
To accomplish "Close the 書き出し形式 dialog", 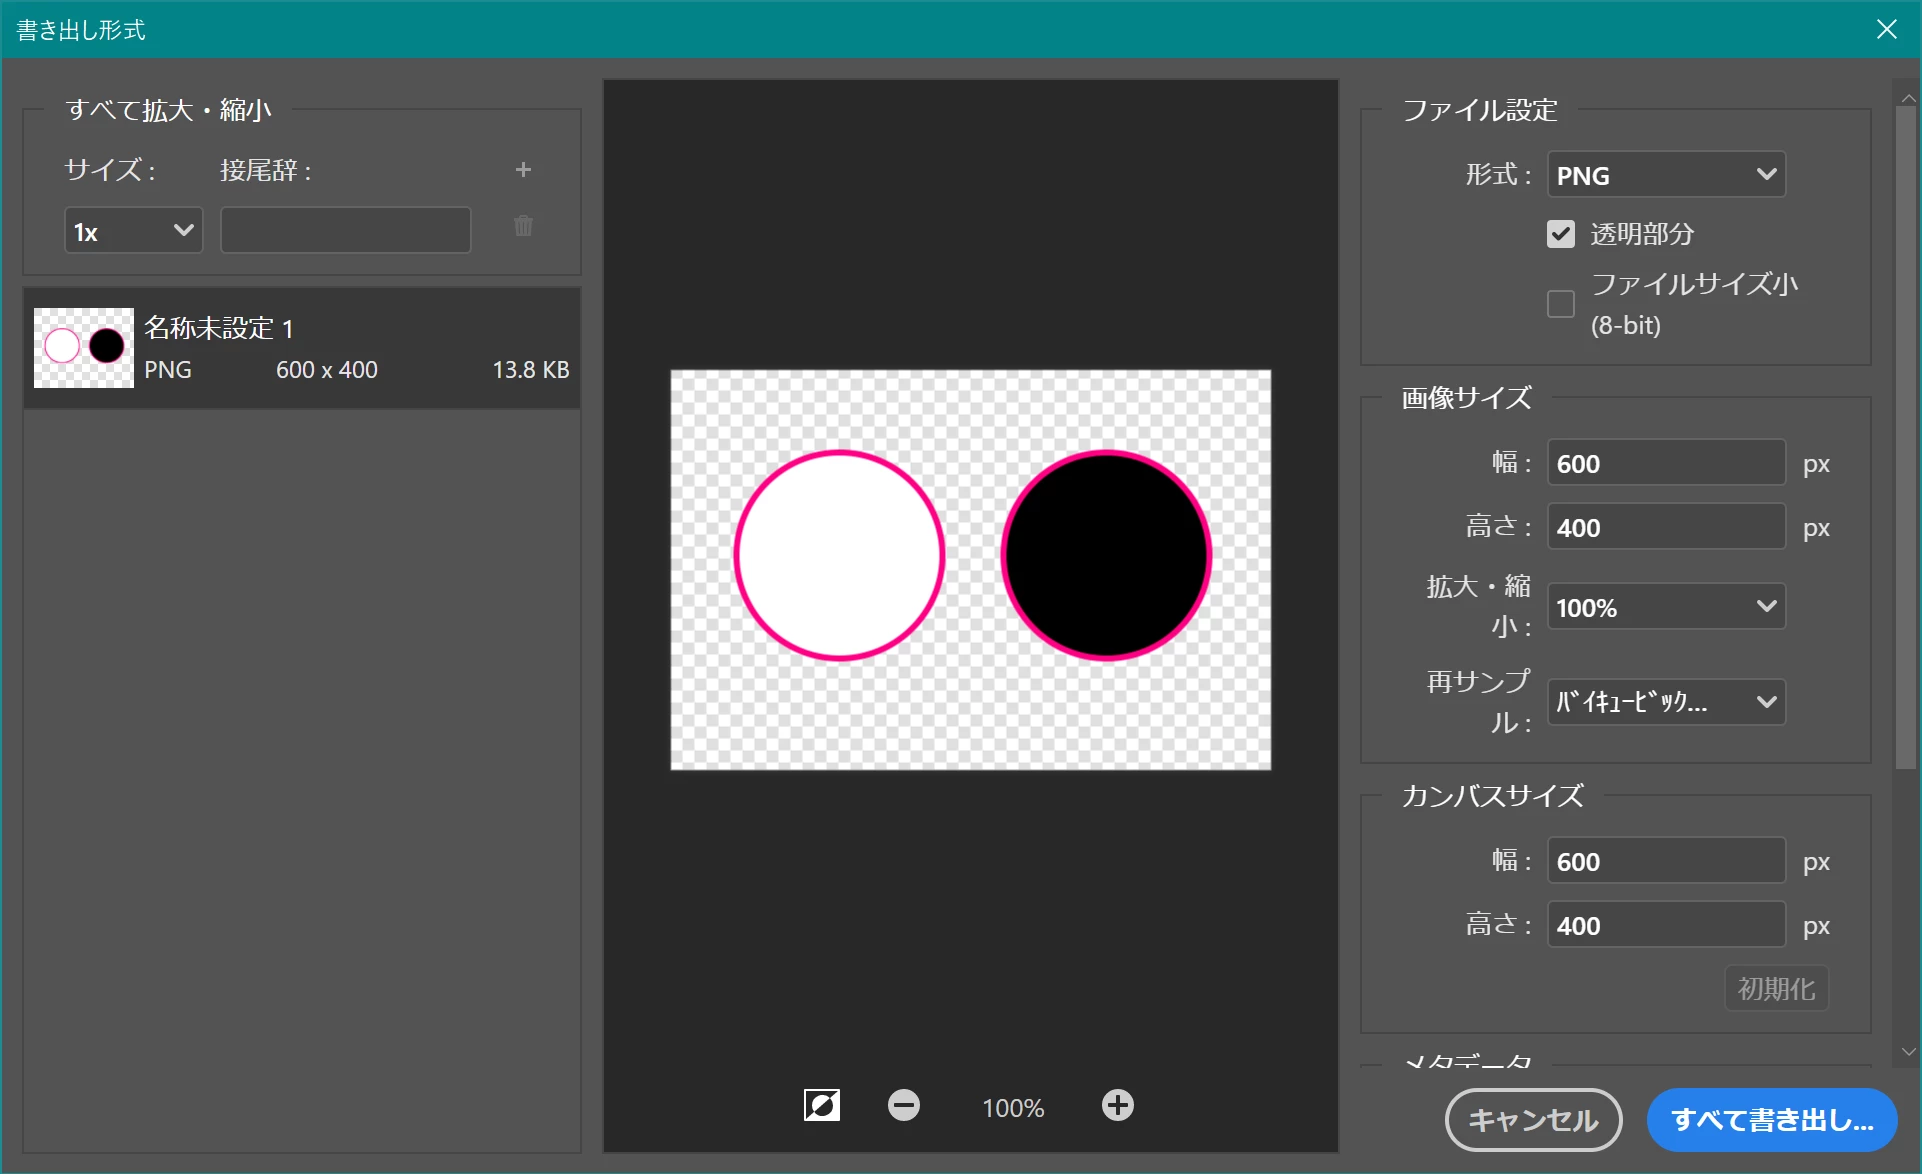I will (1886, 29).
